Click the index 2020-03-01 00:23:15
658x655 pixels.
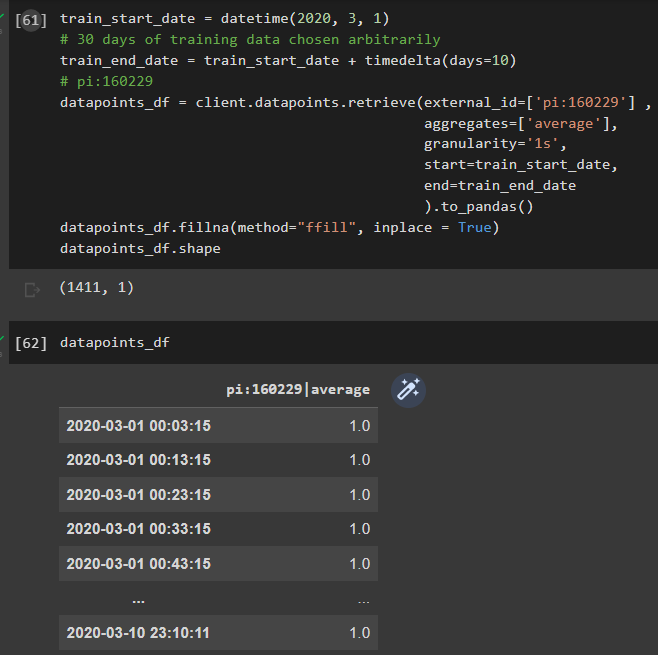click(138, 495)
